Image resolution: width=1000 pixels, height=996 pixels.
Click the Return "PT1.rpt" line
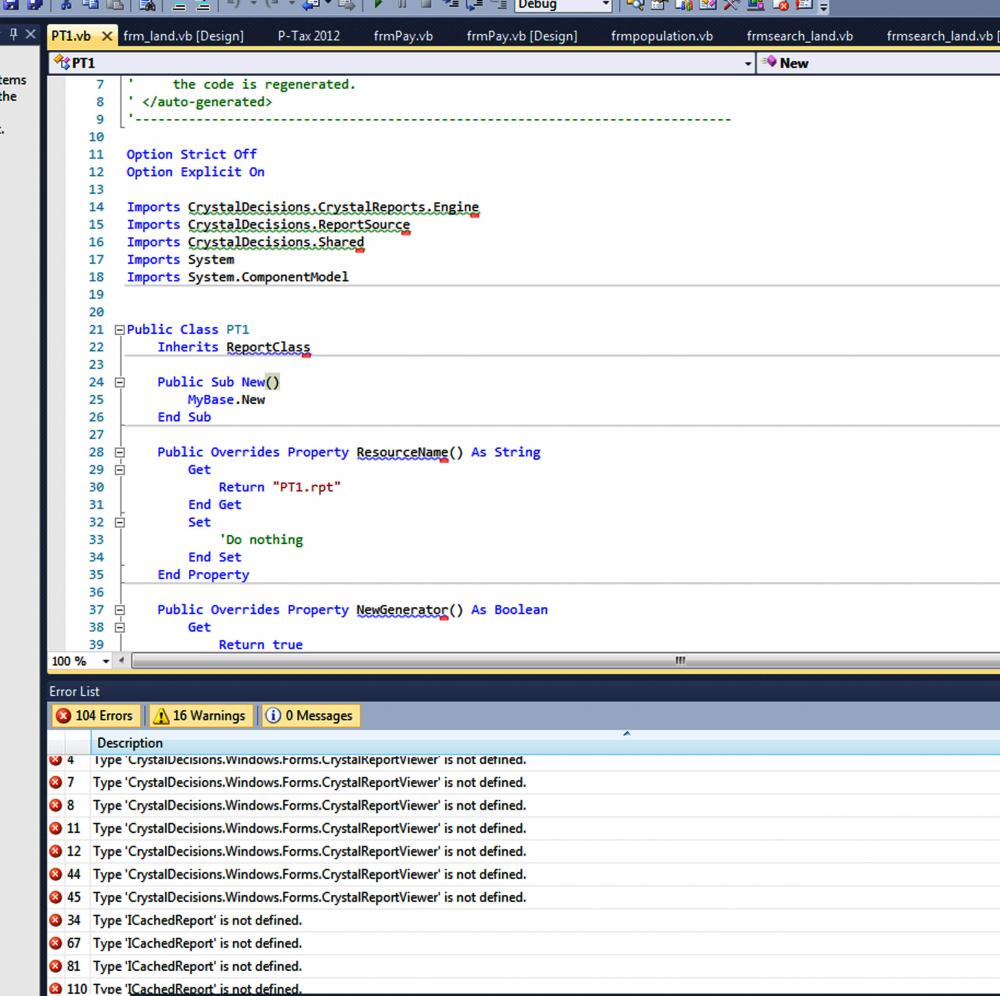279,487
